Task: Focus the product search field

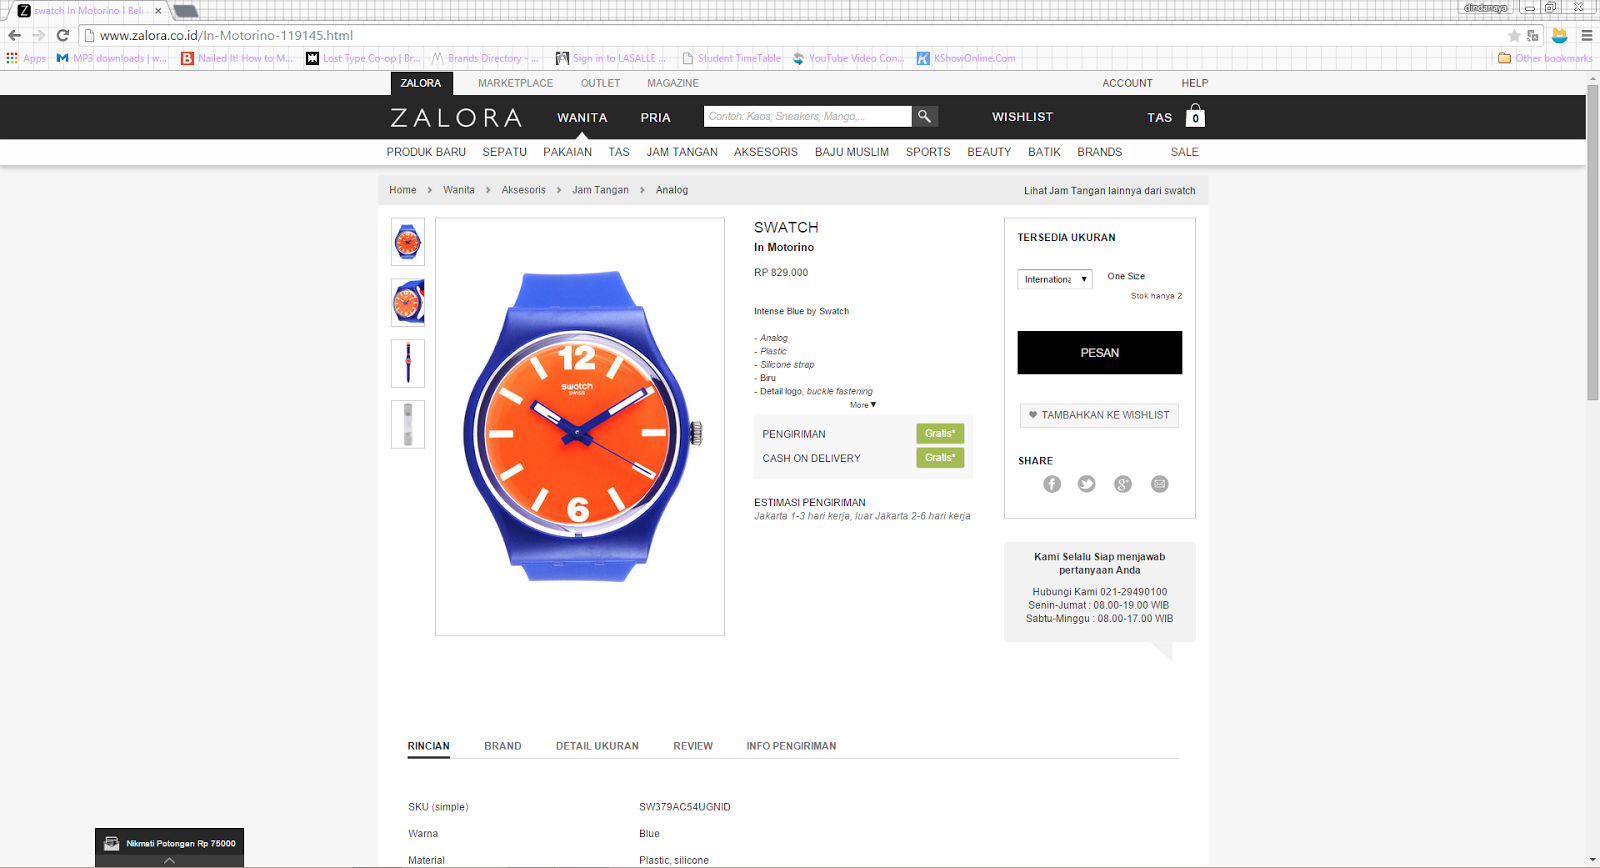Action: (807, 117)
